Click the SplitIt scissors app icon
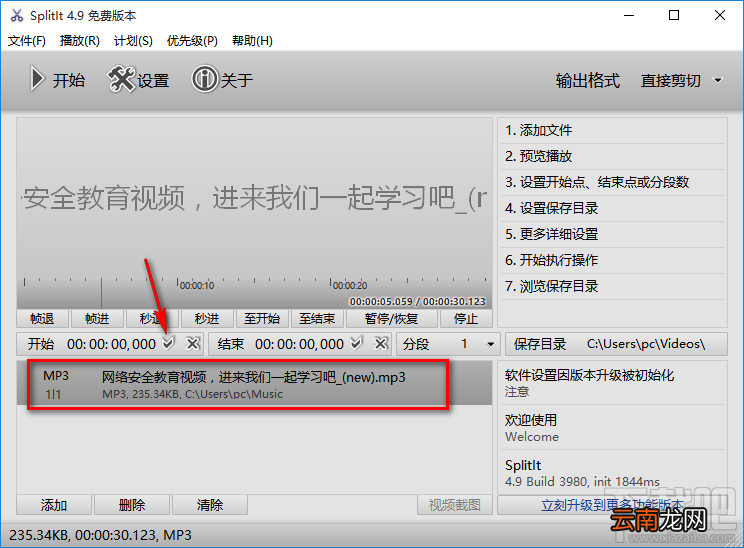The width and height of the screenshot is (744, 548). click(x=17, y=16)
